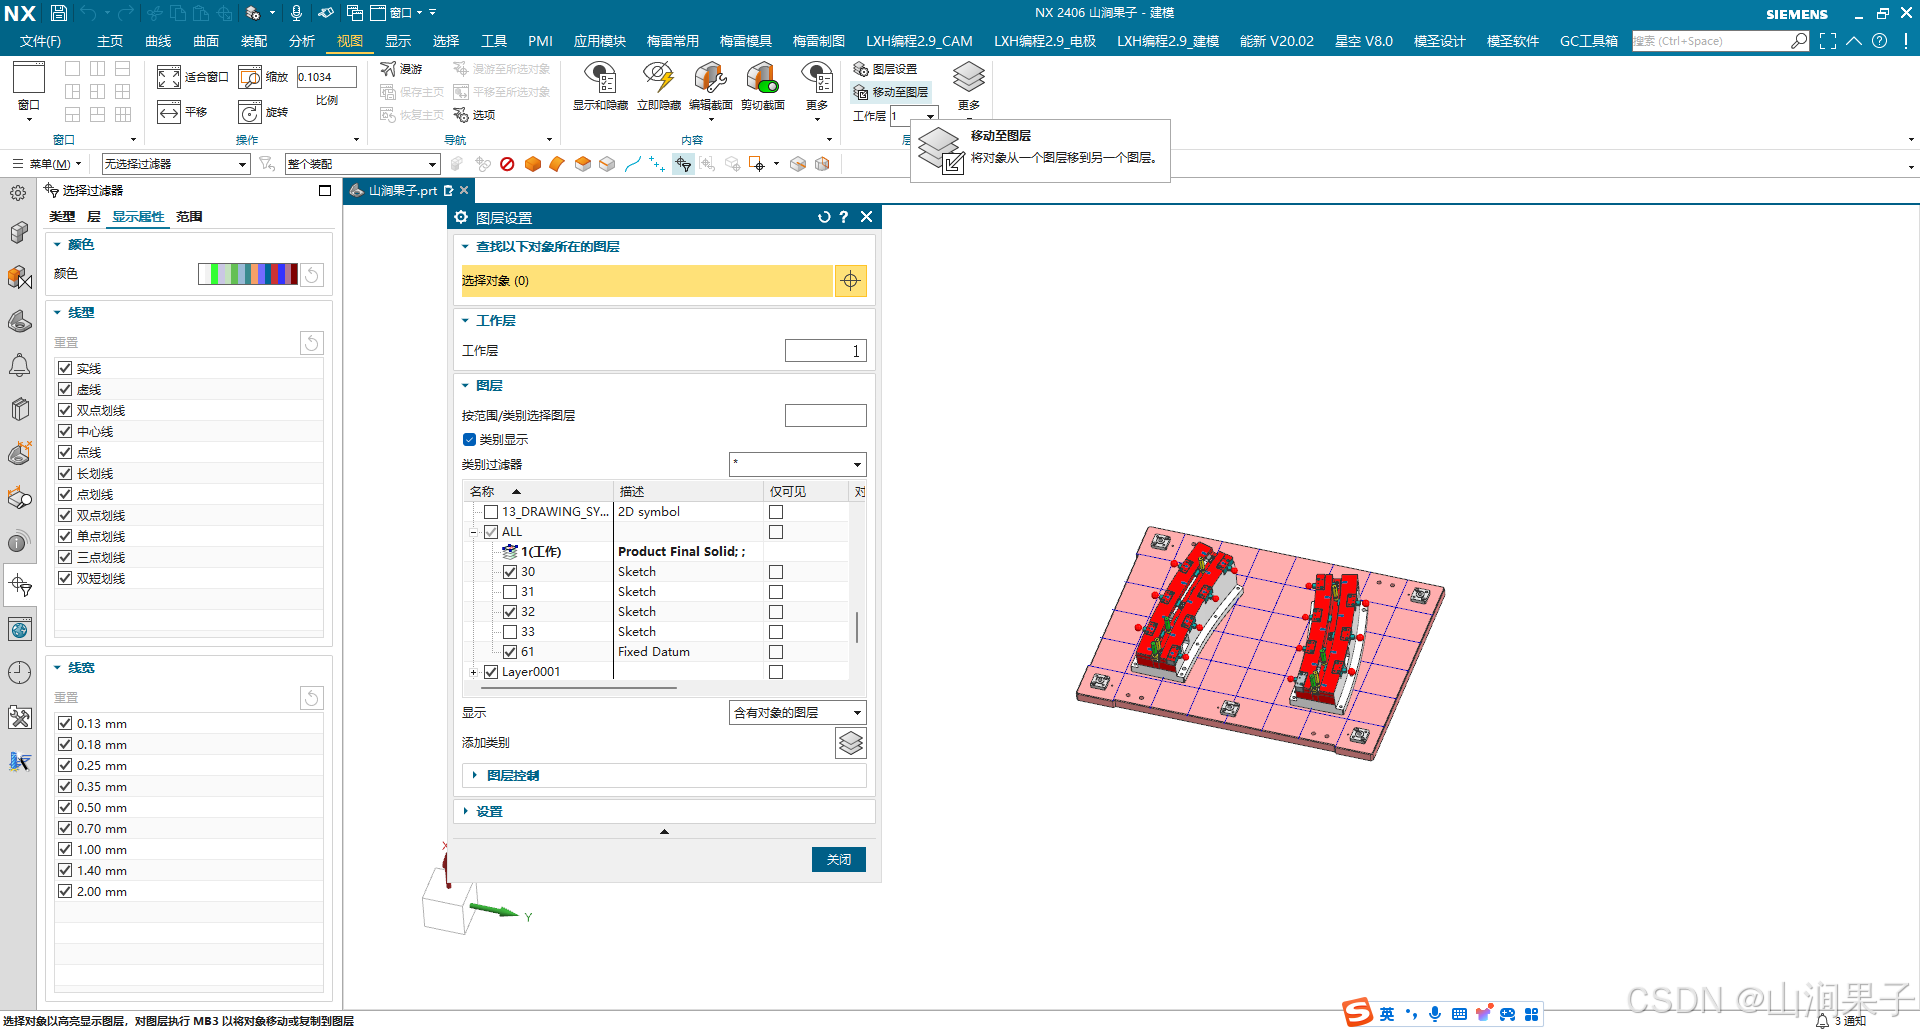Open the 显示属性 tab in filter panel
This screenshot has width=1920, height=1032.
click(x=138, y=217)
